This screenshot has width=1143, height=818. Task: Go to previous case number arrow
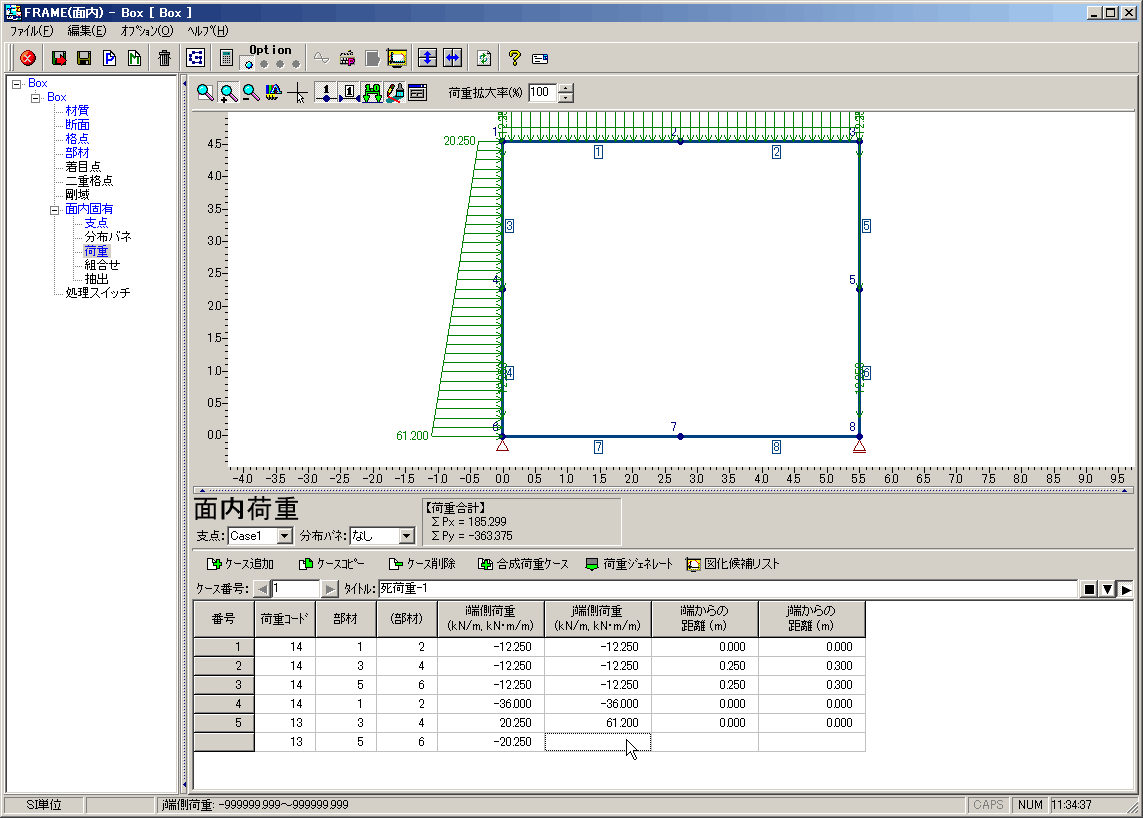[x=262, y=588]
